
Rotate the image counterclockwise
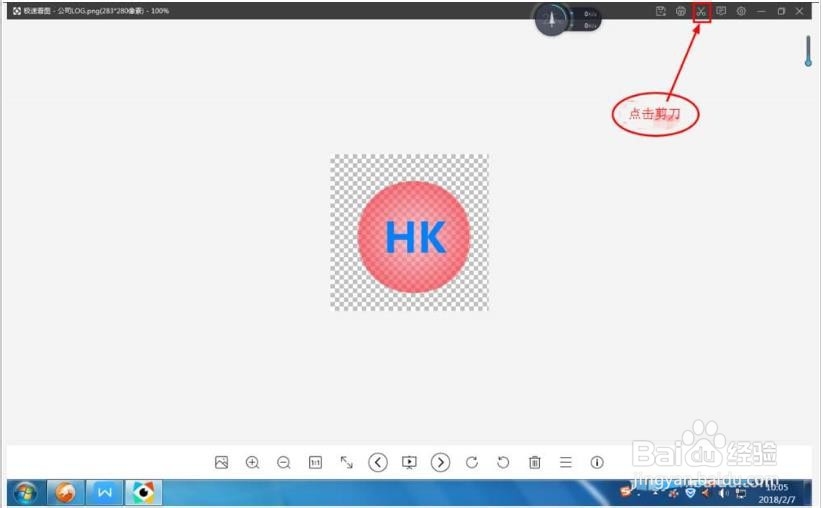[x=503, y=462]
